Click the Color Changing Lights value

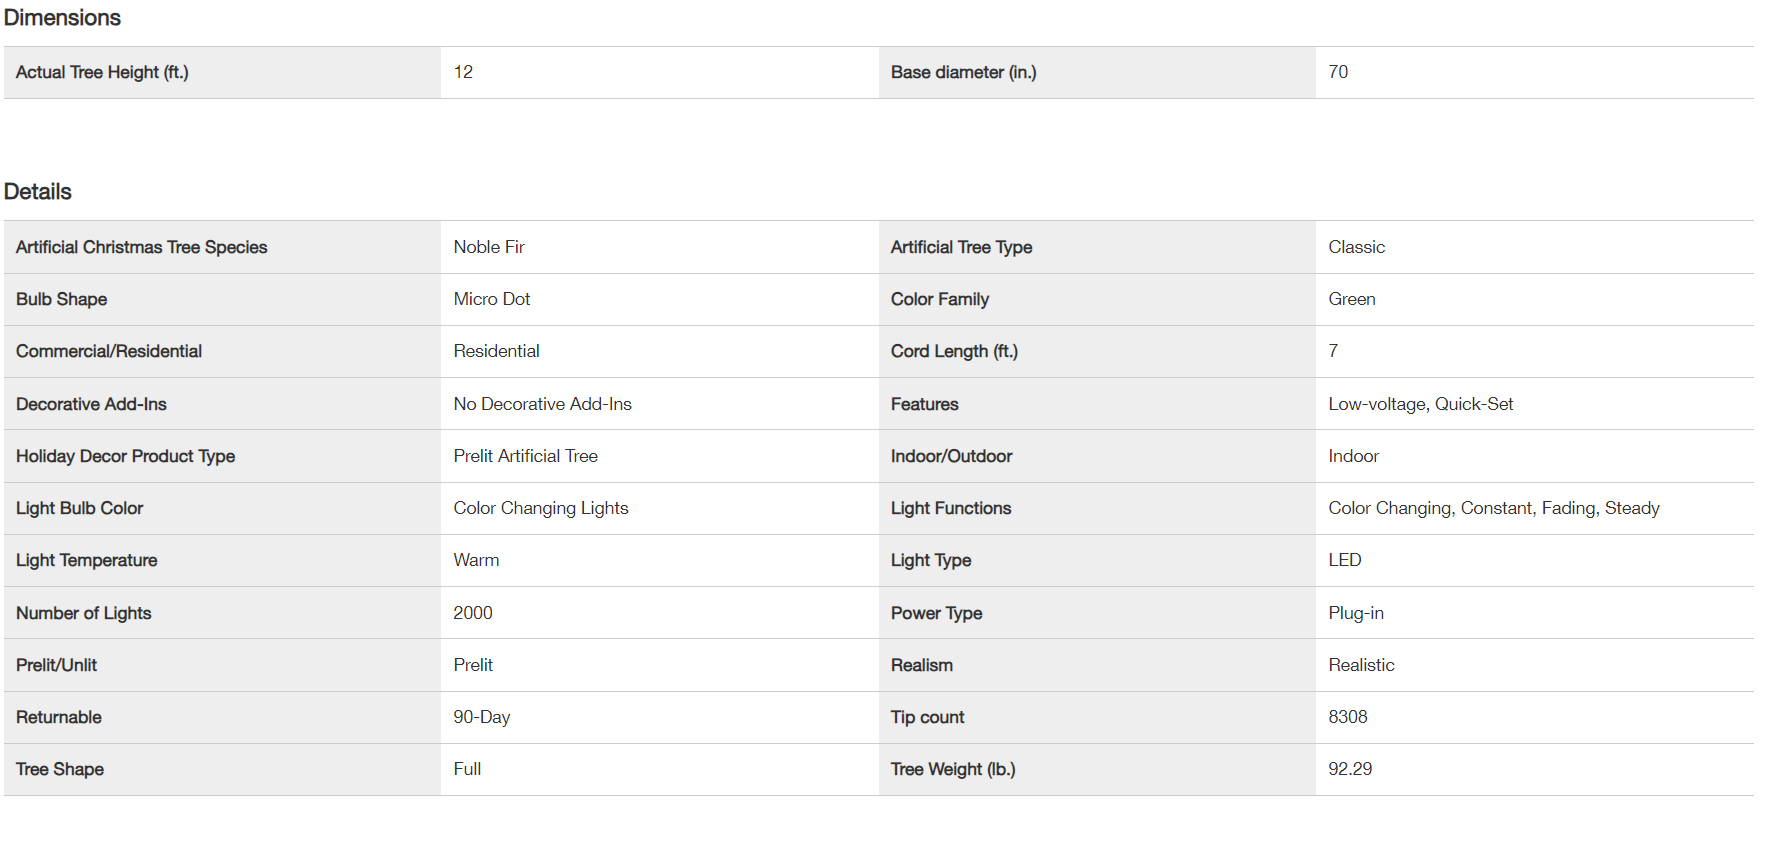[x=541, y=508]
